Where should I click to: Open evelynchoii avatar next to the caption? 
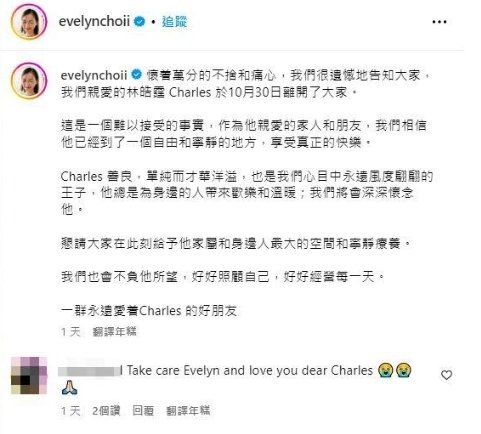coord(29,81)
